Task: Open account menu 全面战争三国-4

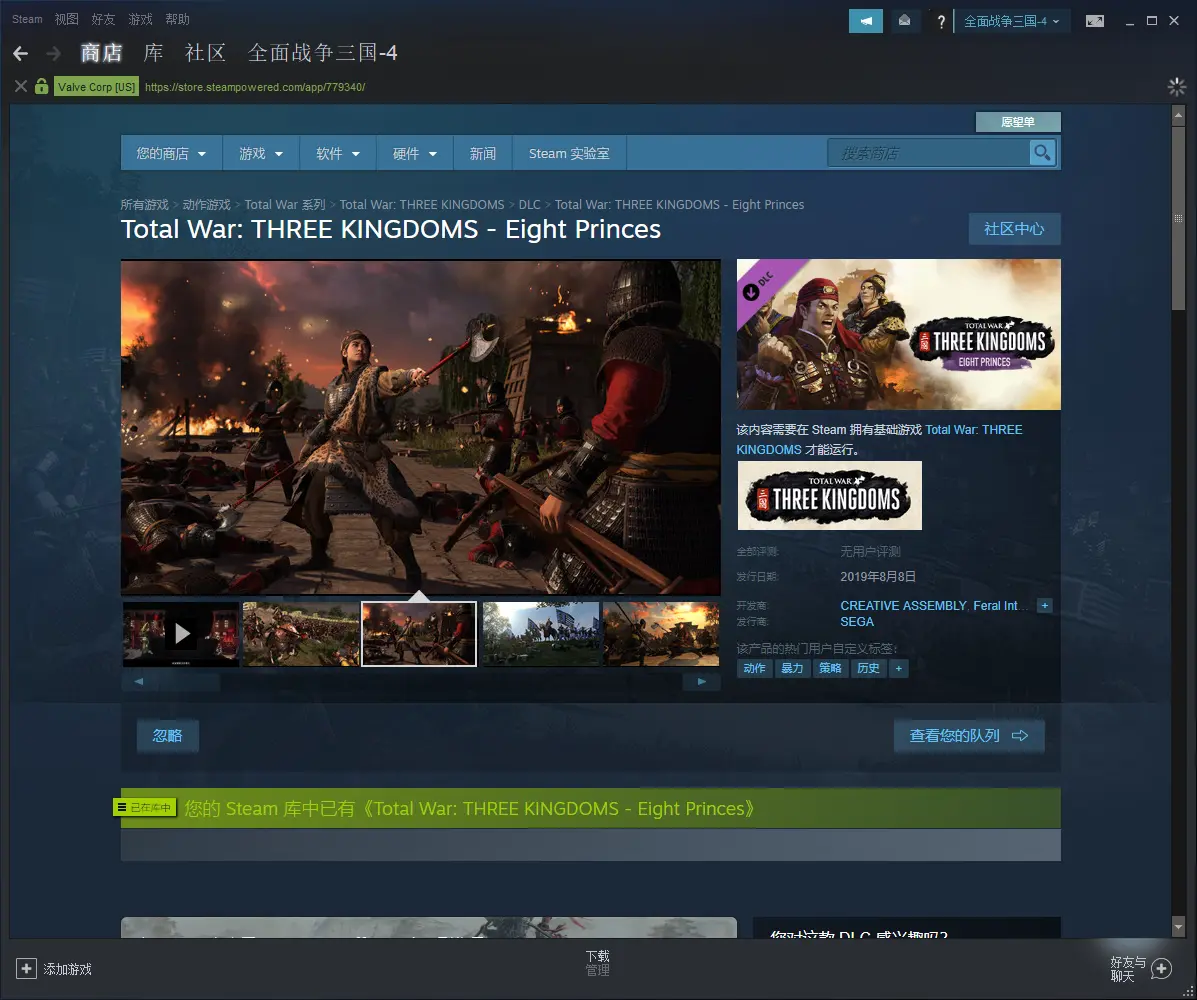Action: (1011, 21)
